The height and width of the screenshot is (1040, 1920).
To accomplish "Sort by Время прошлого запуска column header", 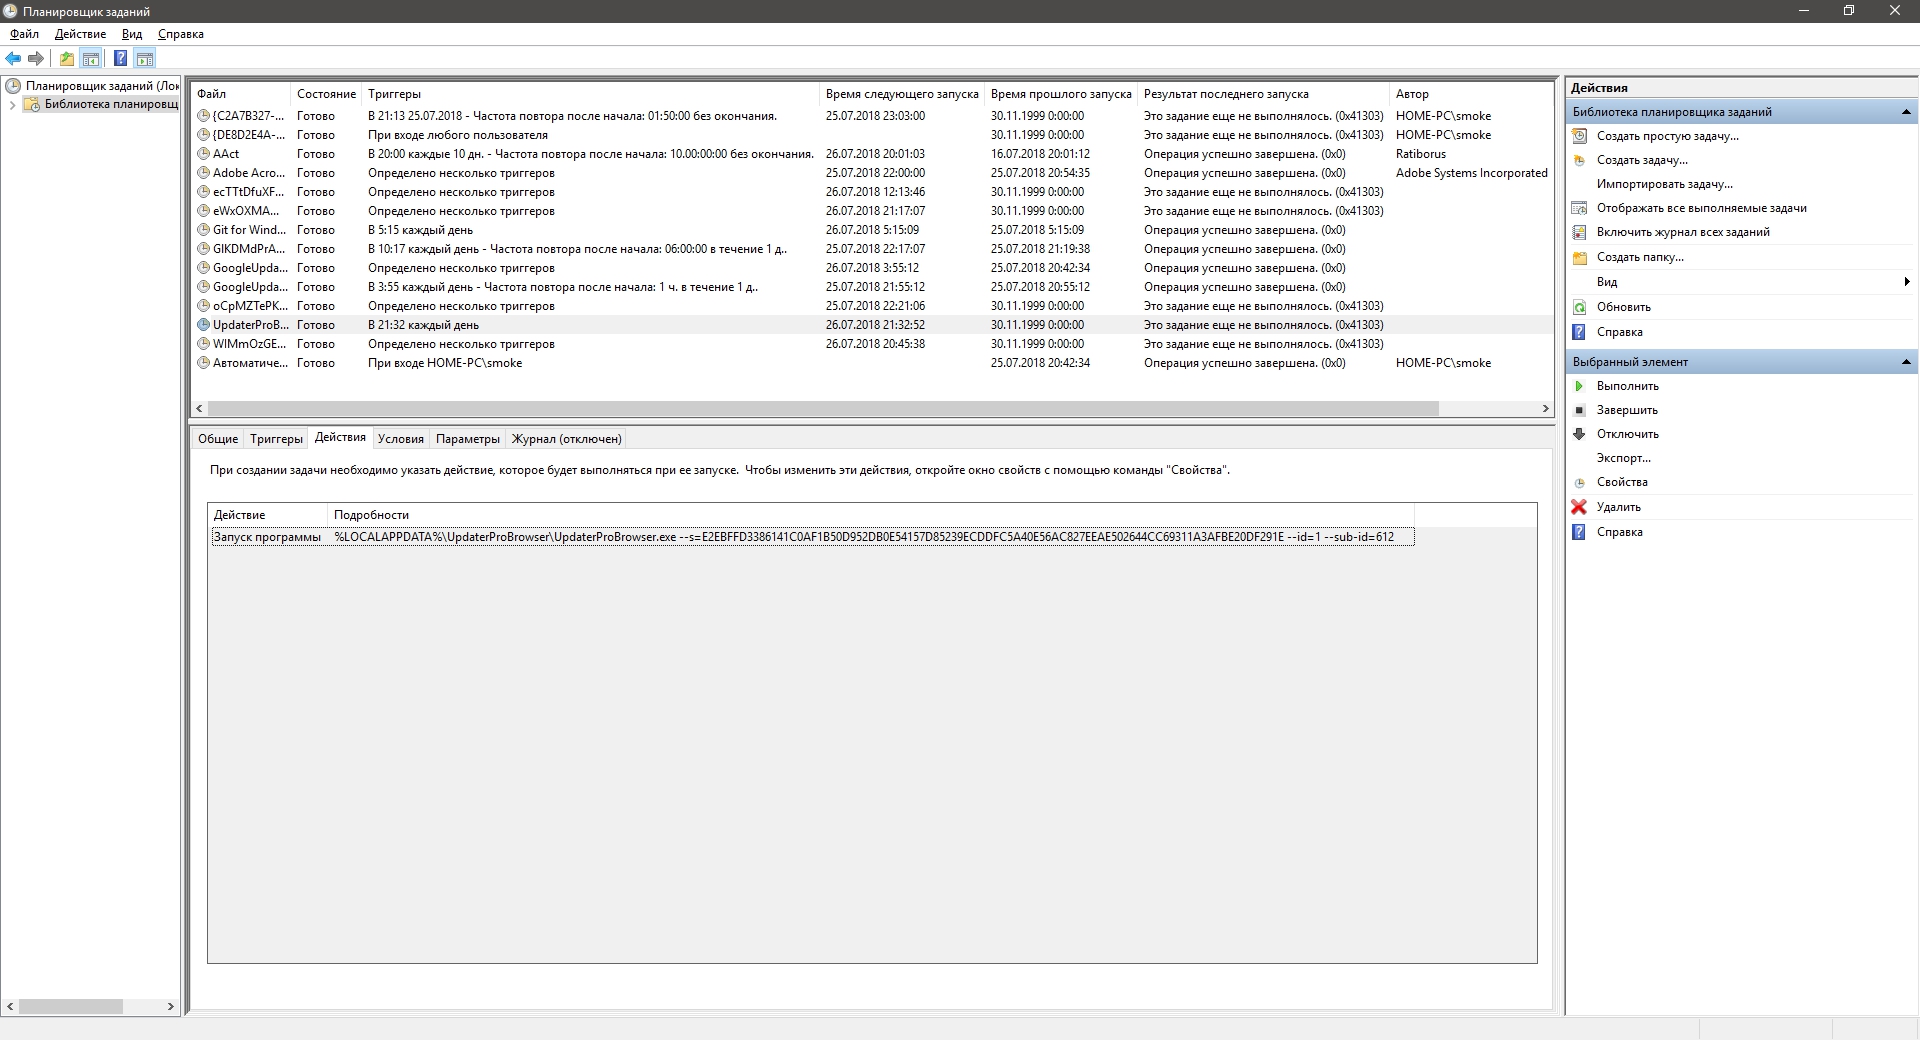I will point(1061,94).
